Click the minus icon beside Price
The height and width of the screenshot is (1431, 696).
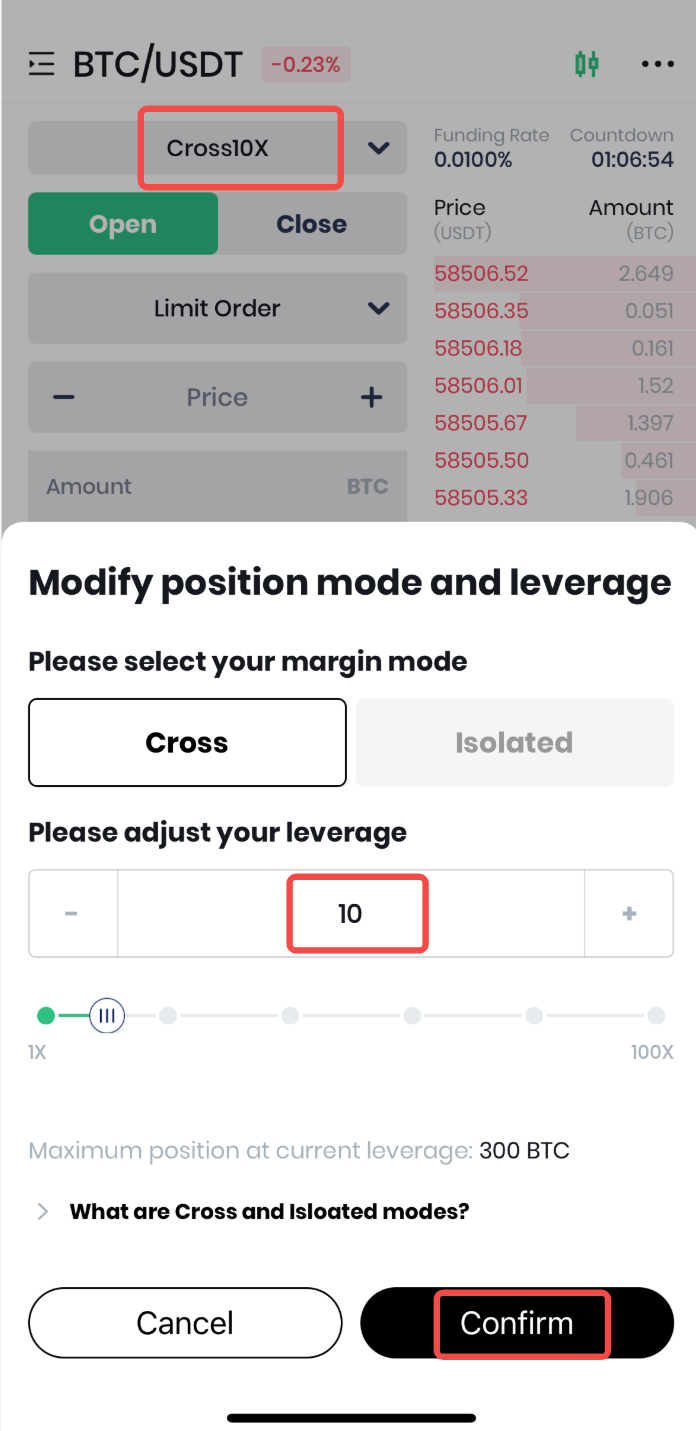click(64, 398)
